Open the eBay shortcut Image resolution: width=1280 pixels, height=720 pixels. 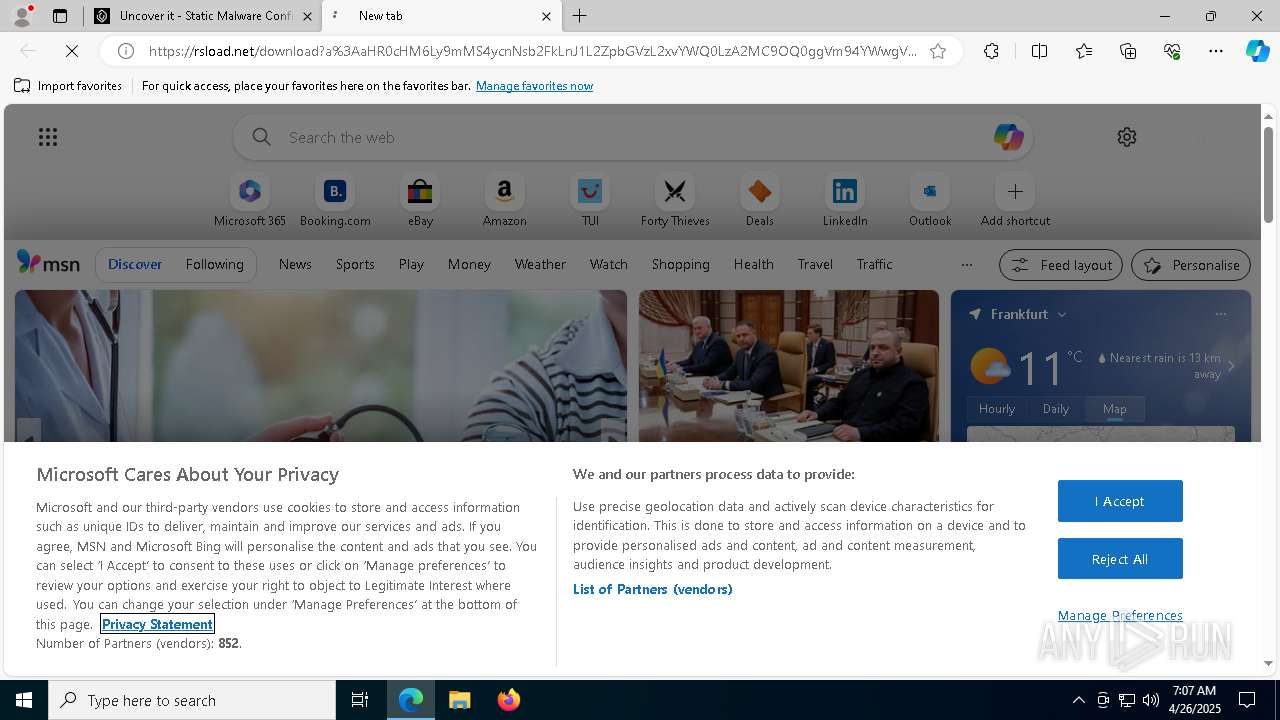tap(420, 202)
